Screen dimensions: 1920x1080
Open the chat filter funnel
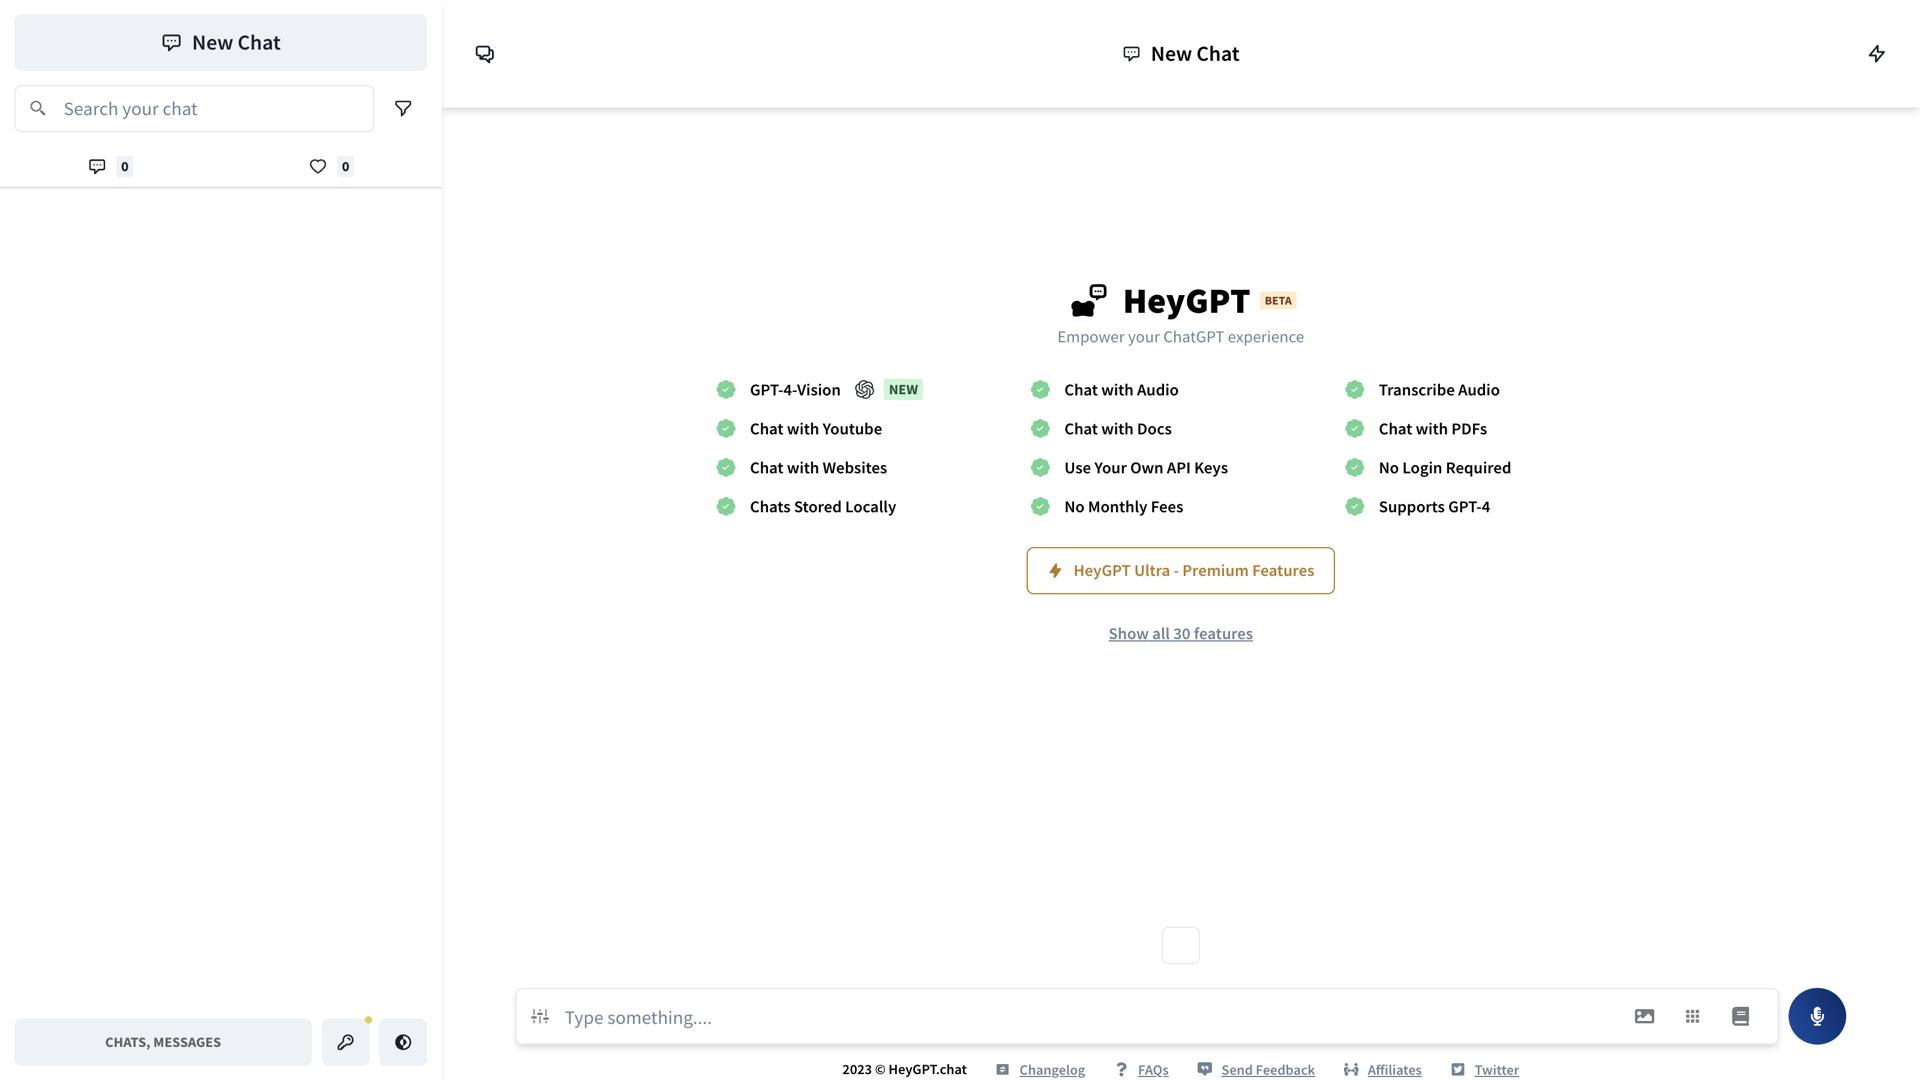pos(403,108)
